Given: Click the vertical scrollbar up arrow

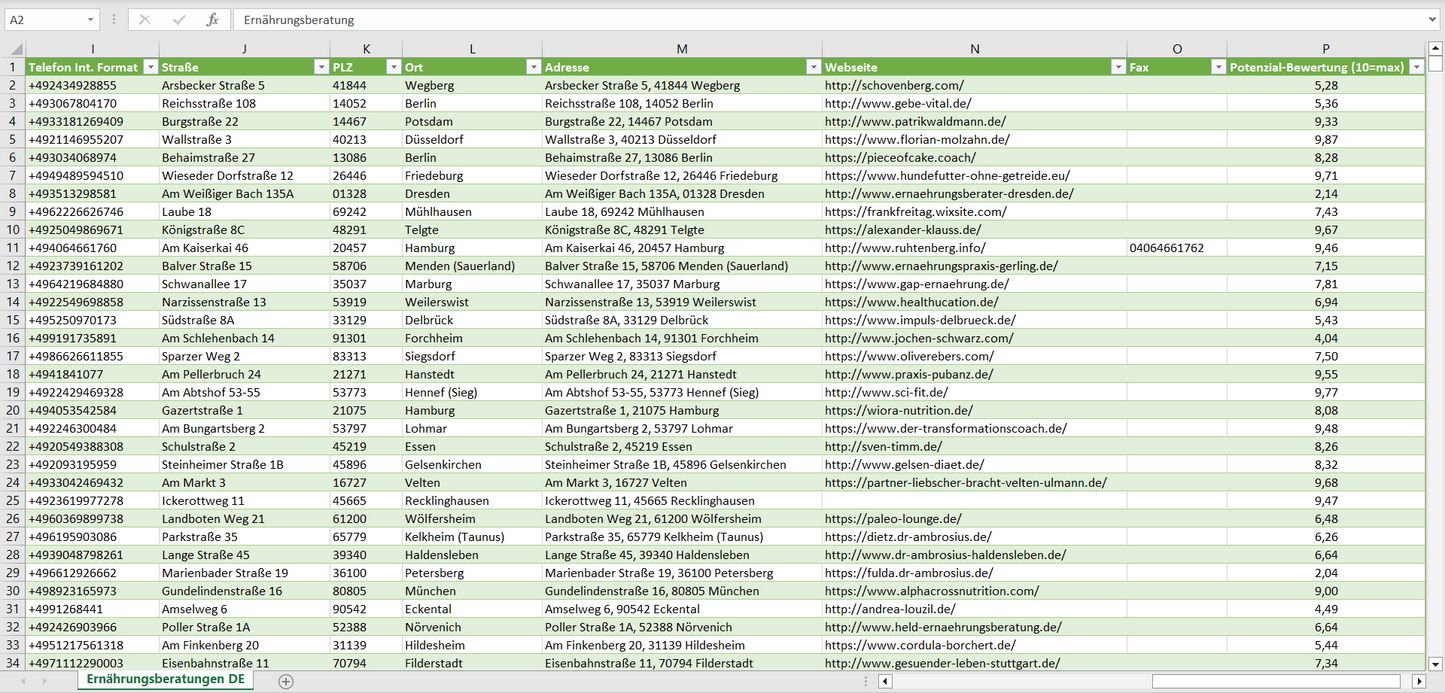Looking at the screenshot, I should point(1436,49).
